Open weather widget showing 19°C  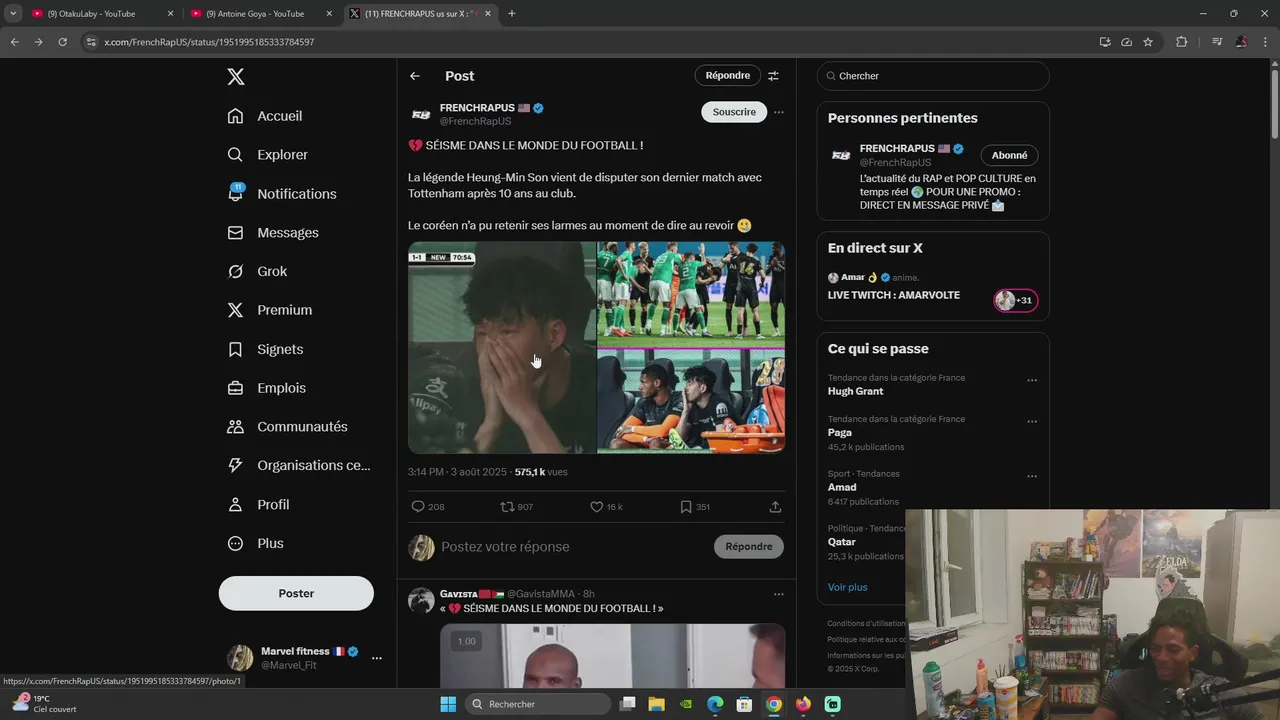[x=44, y=704]
